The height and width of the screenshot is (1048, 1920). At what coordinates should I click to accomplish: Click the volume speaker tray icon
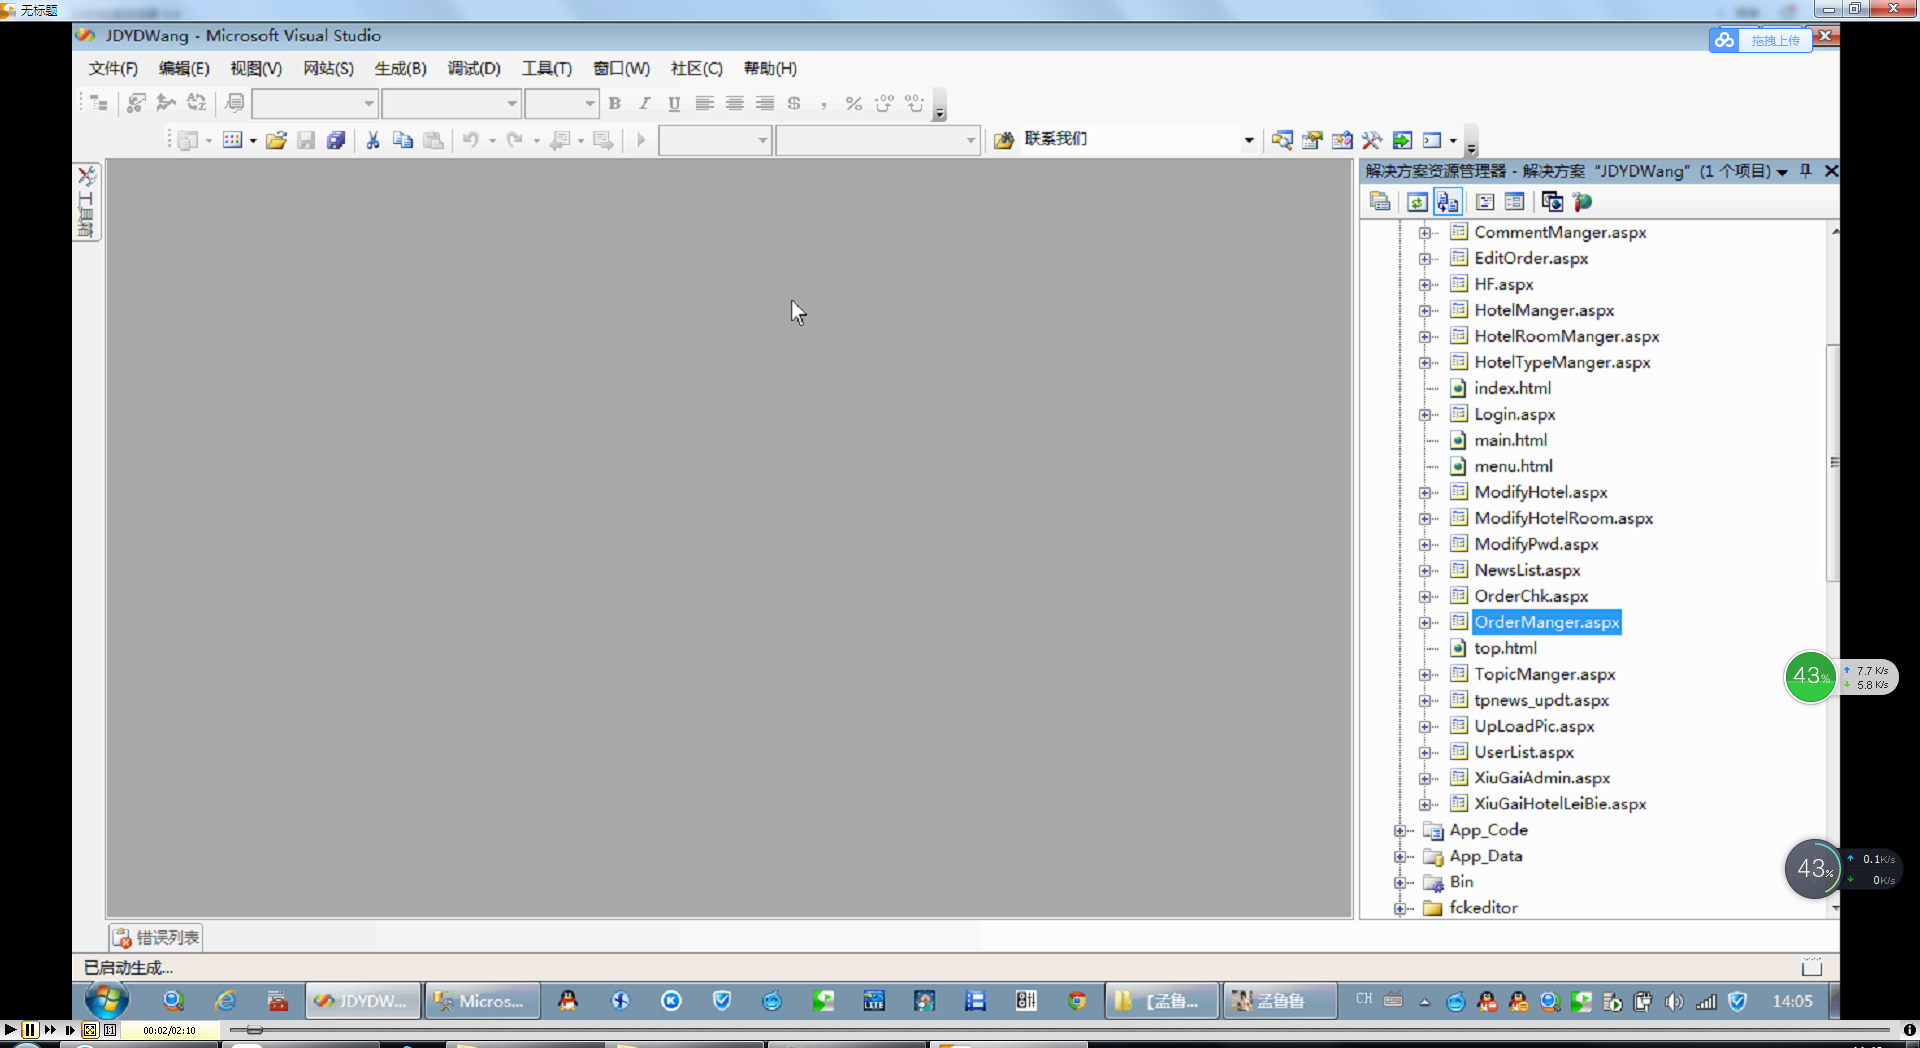pos(1674,1001)
